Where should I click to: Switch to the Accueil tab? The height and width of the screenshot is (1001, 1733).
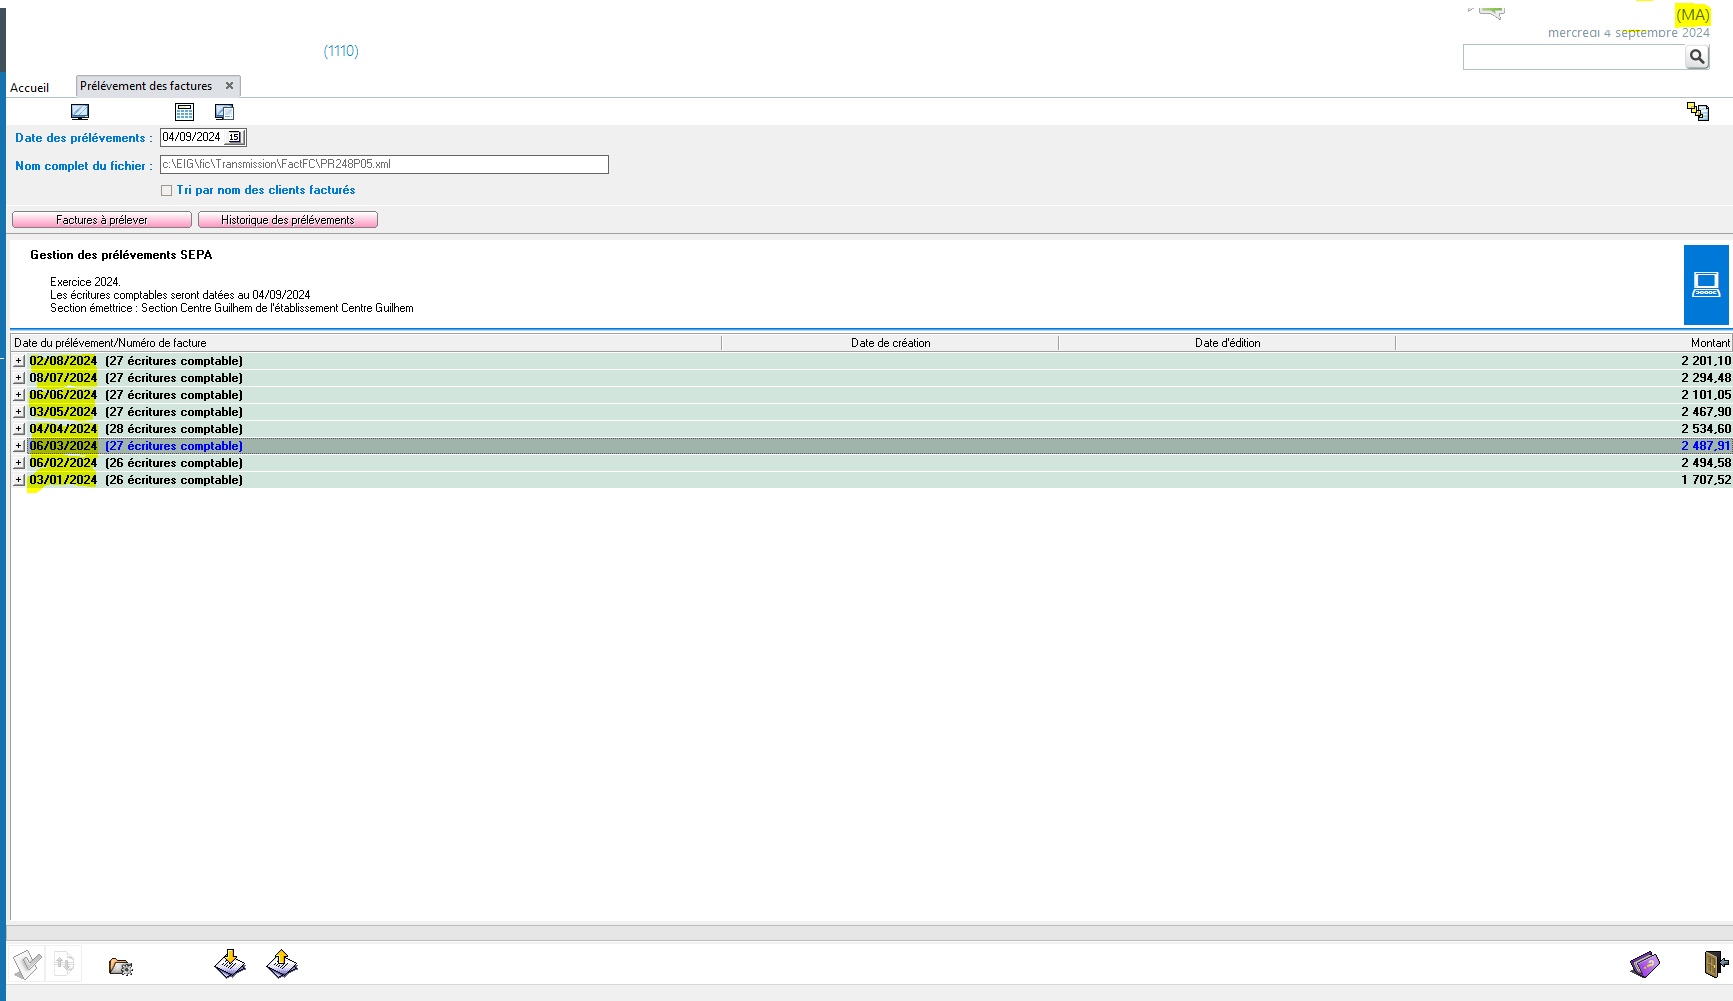tap(30, 88)
